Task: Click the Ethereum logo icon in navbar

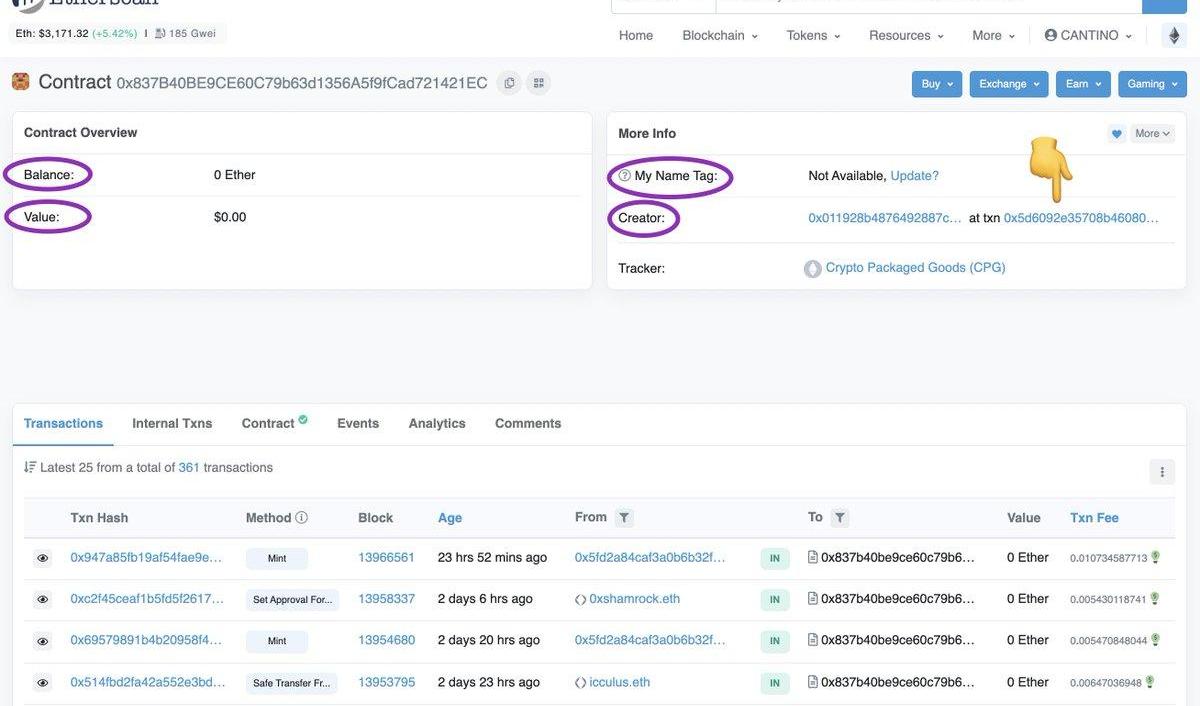Action: [1174, 35]
